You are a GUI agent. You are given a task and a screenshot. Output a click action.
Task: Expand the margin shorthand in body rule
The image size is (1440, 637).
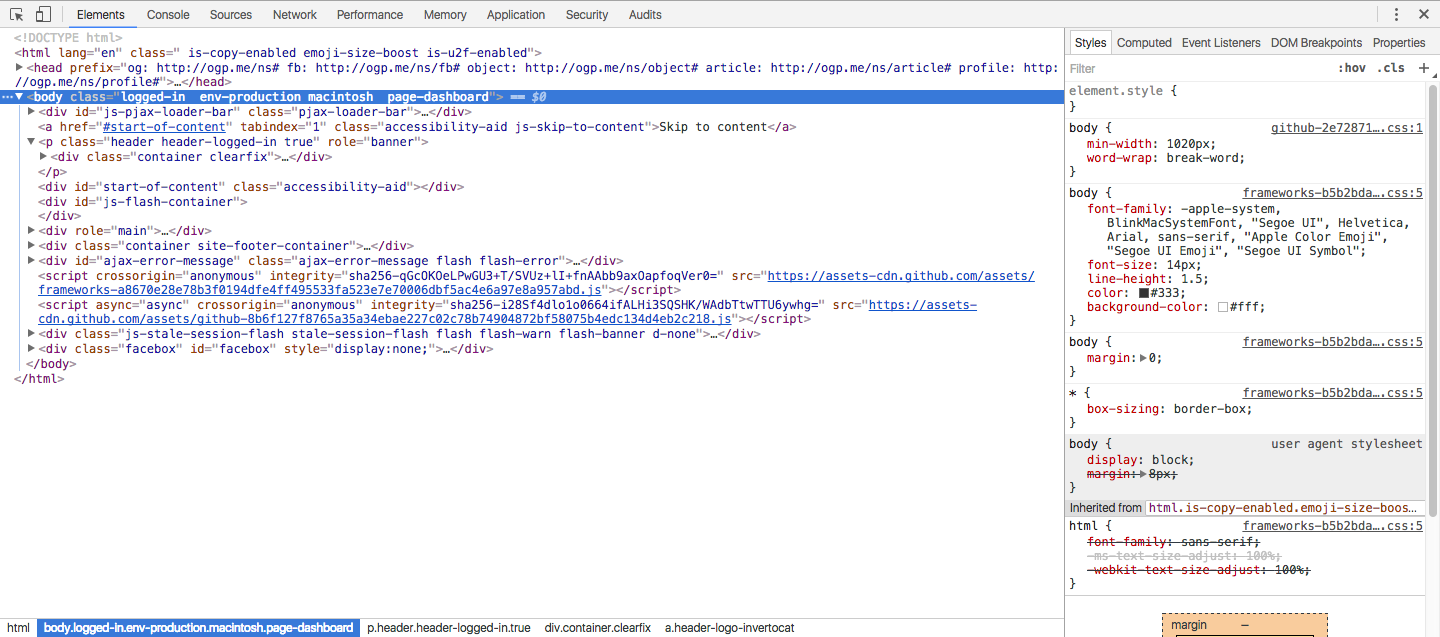point(1144,358)
